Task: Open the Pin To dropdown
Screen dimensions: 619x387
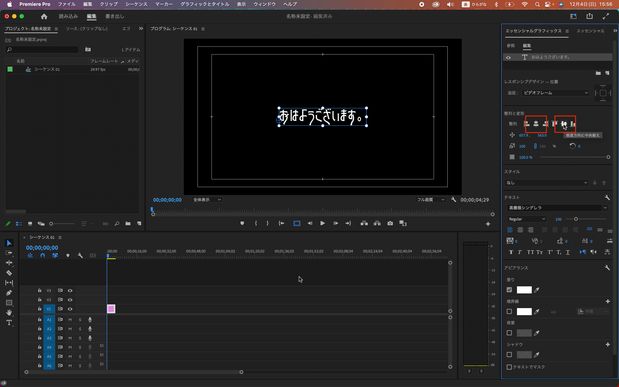Action: [x=555, y=93]
